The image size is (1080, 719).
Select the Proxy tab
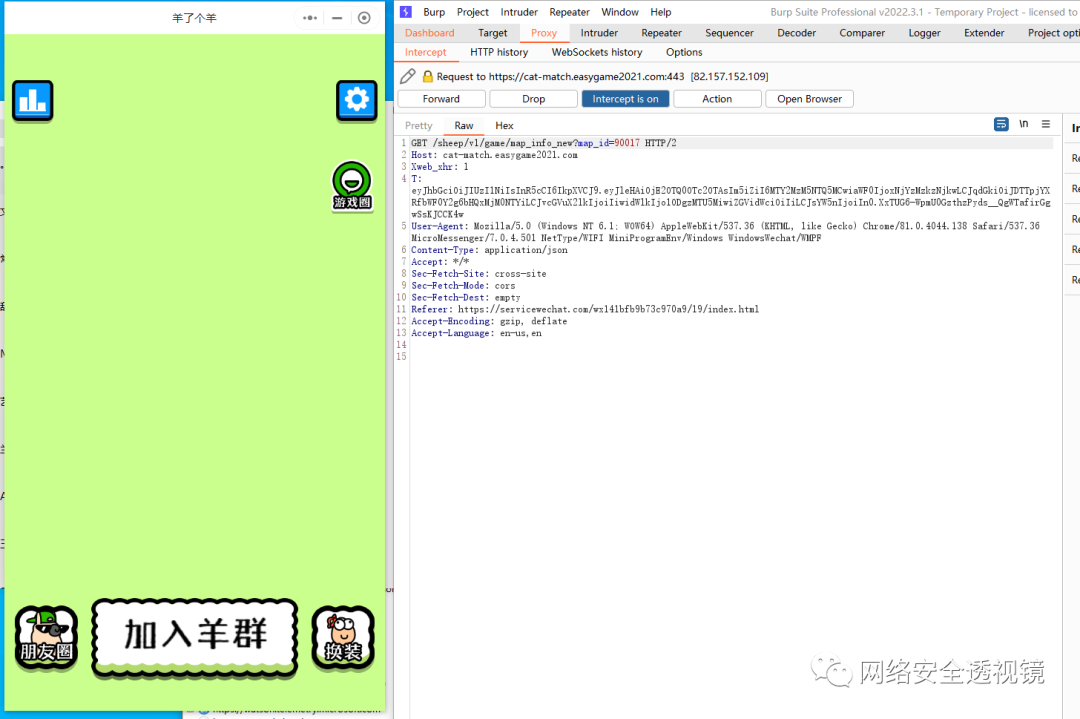pyautogui.click(x=544, y=32)
